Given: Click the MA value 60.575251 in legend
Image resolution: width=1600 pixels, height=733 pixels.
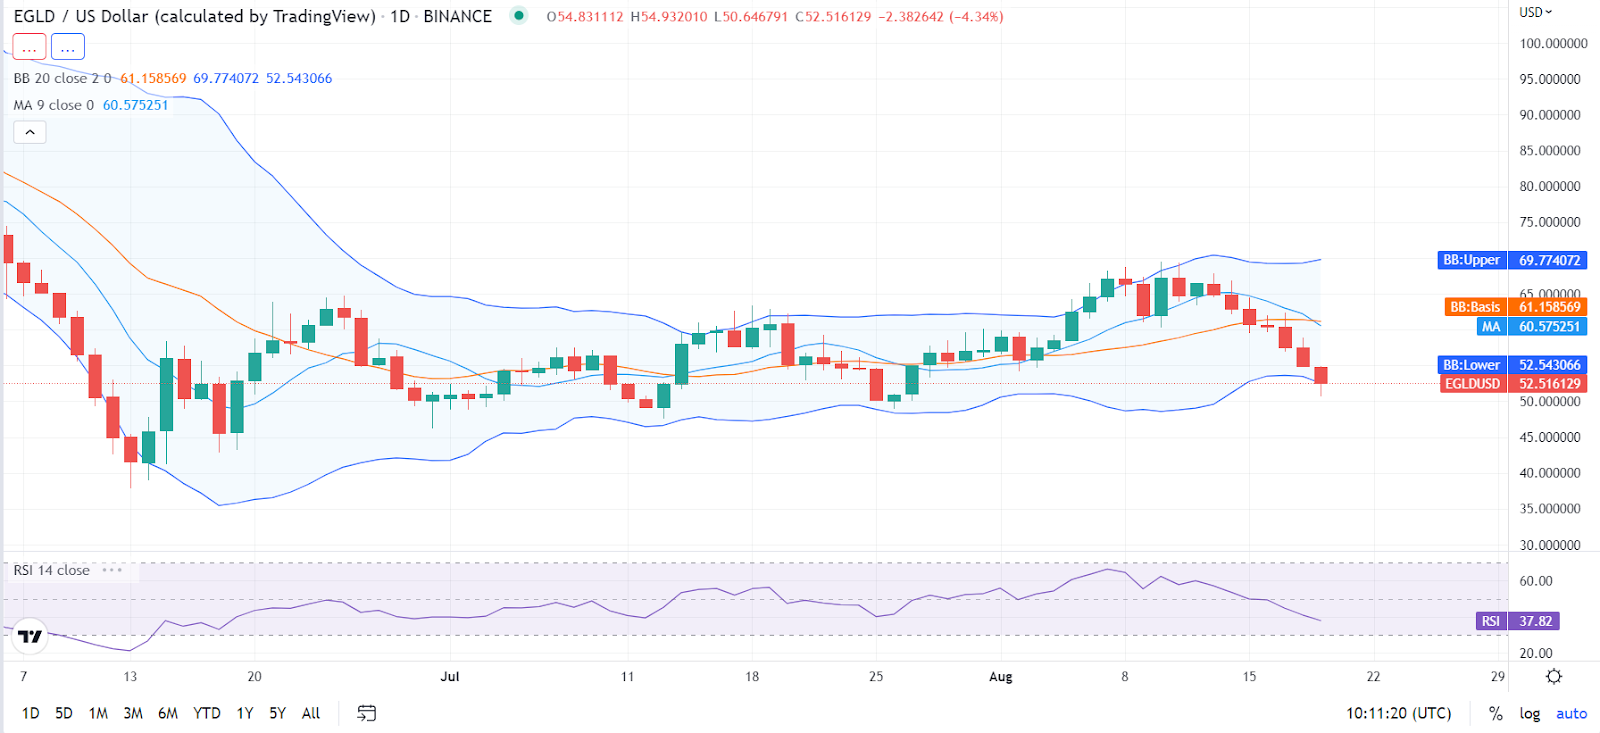Looking at the screenshot, I should tap(136, 105).
